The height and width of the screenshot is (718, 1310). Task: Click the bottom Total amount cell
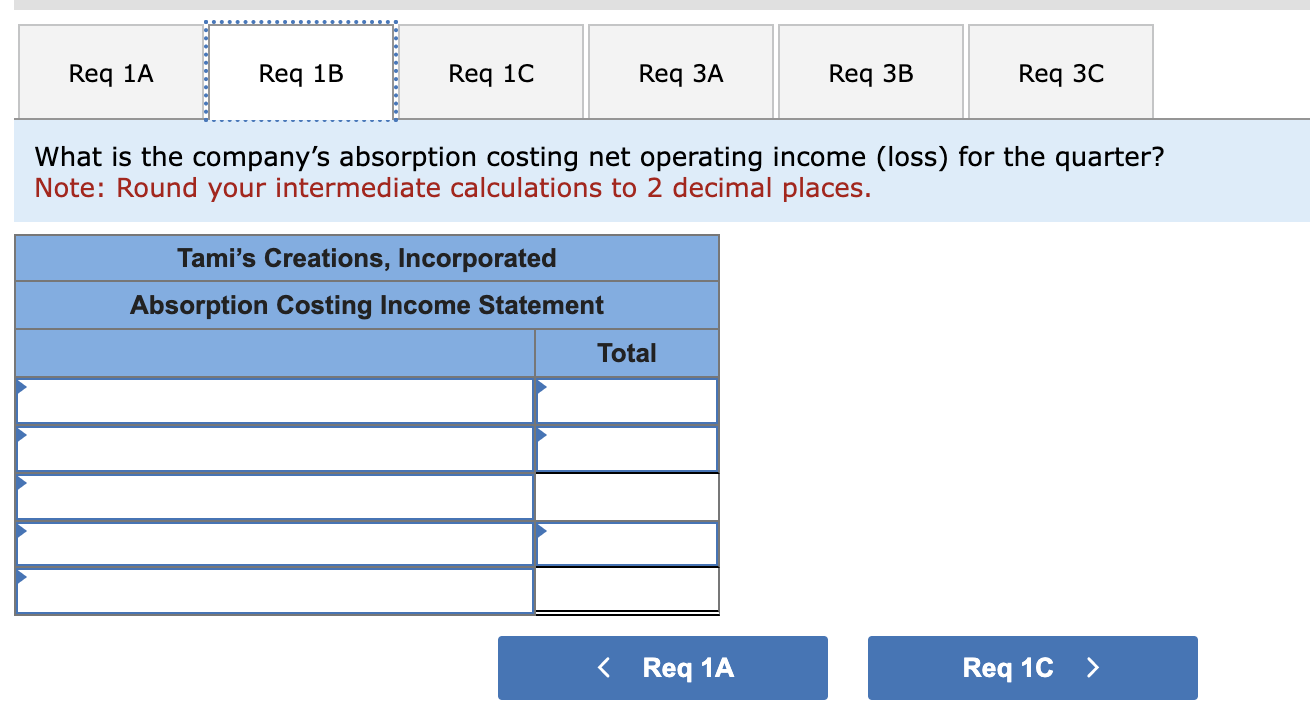[626, 590]
